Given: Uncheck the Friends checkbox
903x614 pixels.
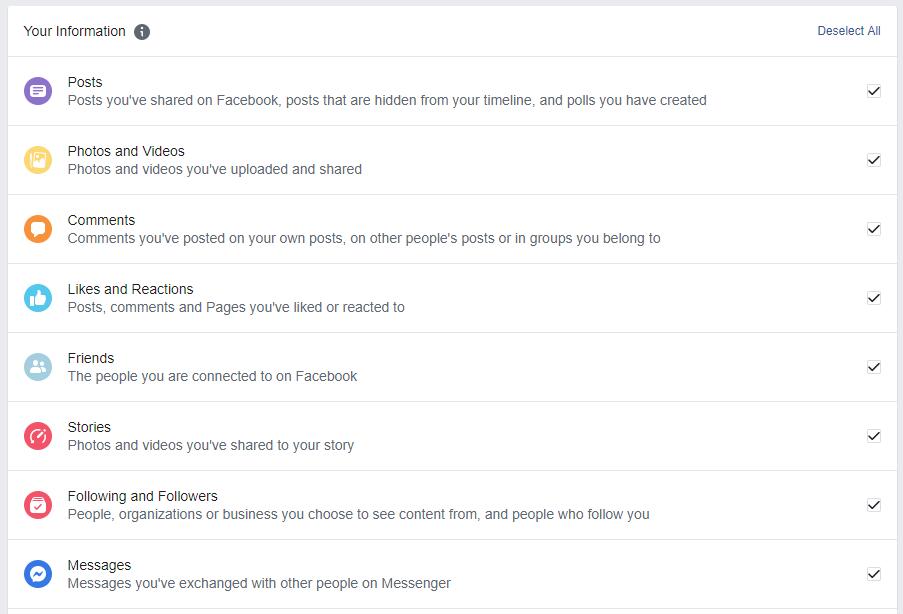Looking at the screenshot, I should tap(874, 367).
